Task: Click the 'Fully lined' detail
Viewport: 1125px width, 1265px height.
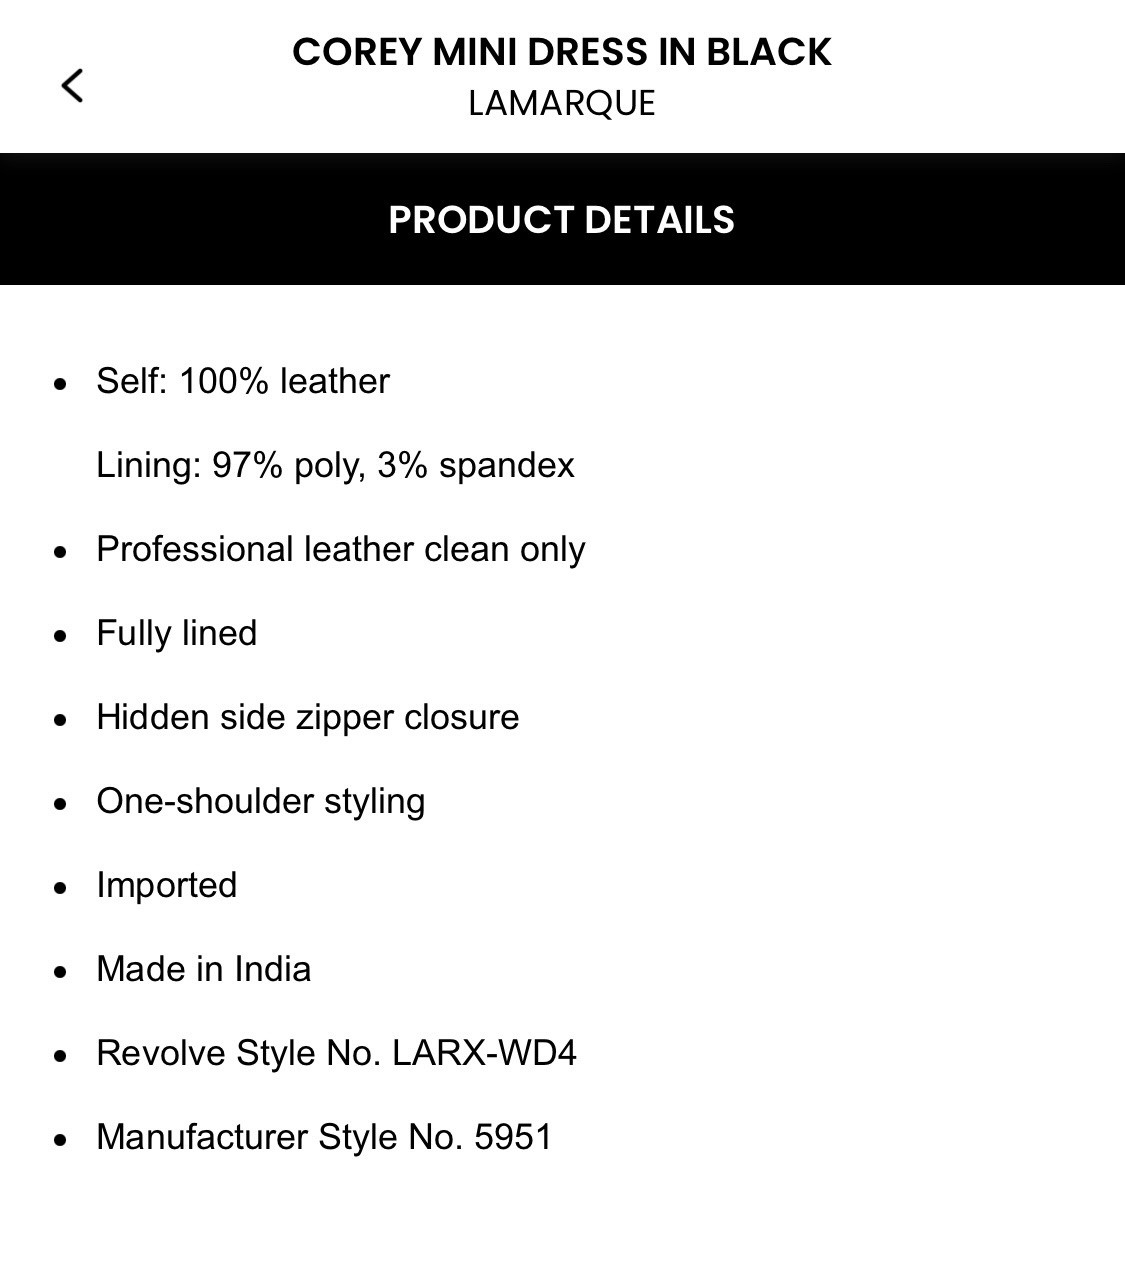Action: 176,633
